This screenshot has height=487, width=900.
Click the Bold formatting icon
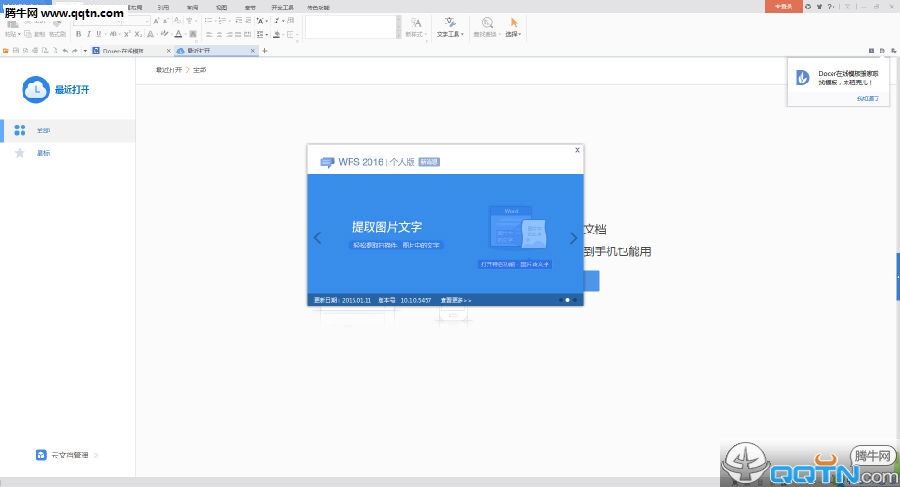tap(78, 34)
